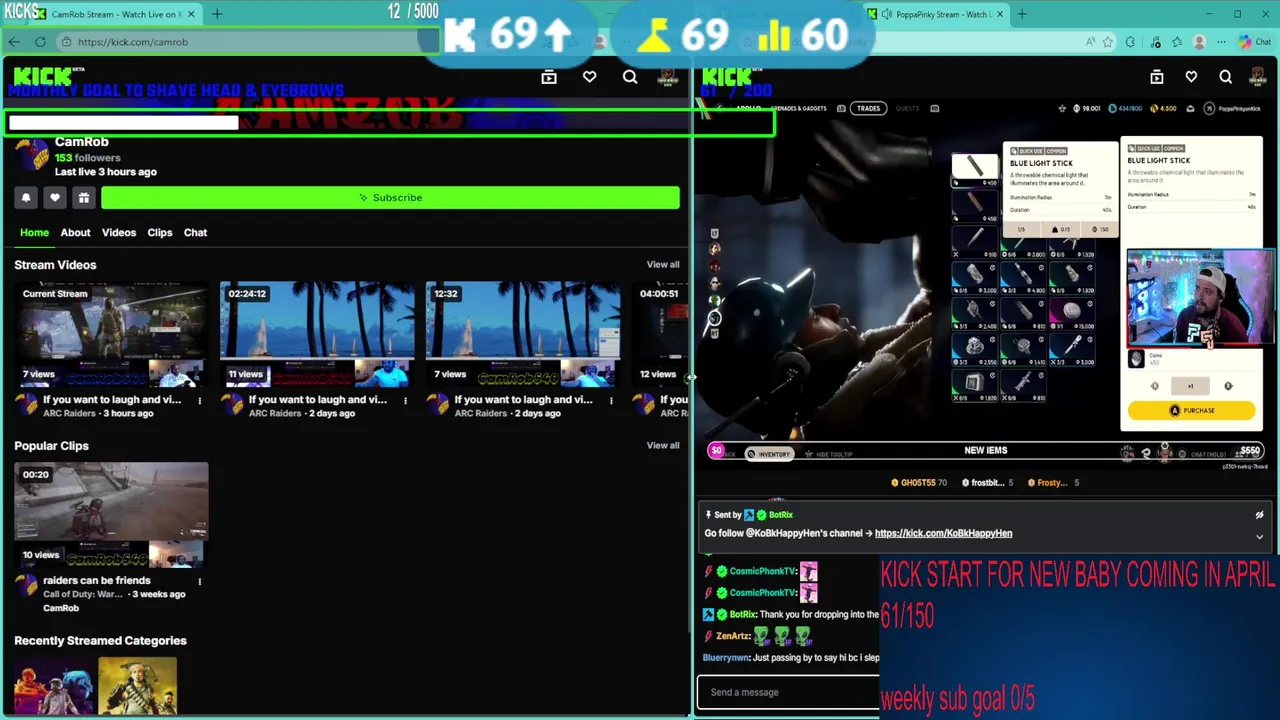Reload the kick.com/camrob page
This screenshot has width=1280, height=720.
40,42
